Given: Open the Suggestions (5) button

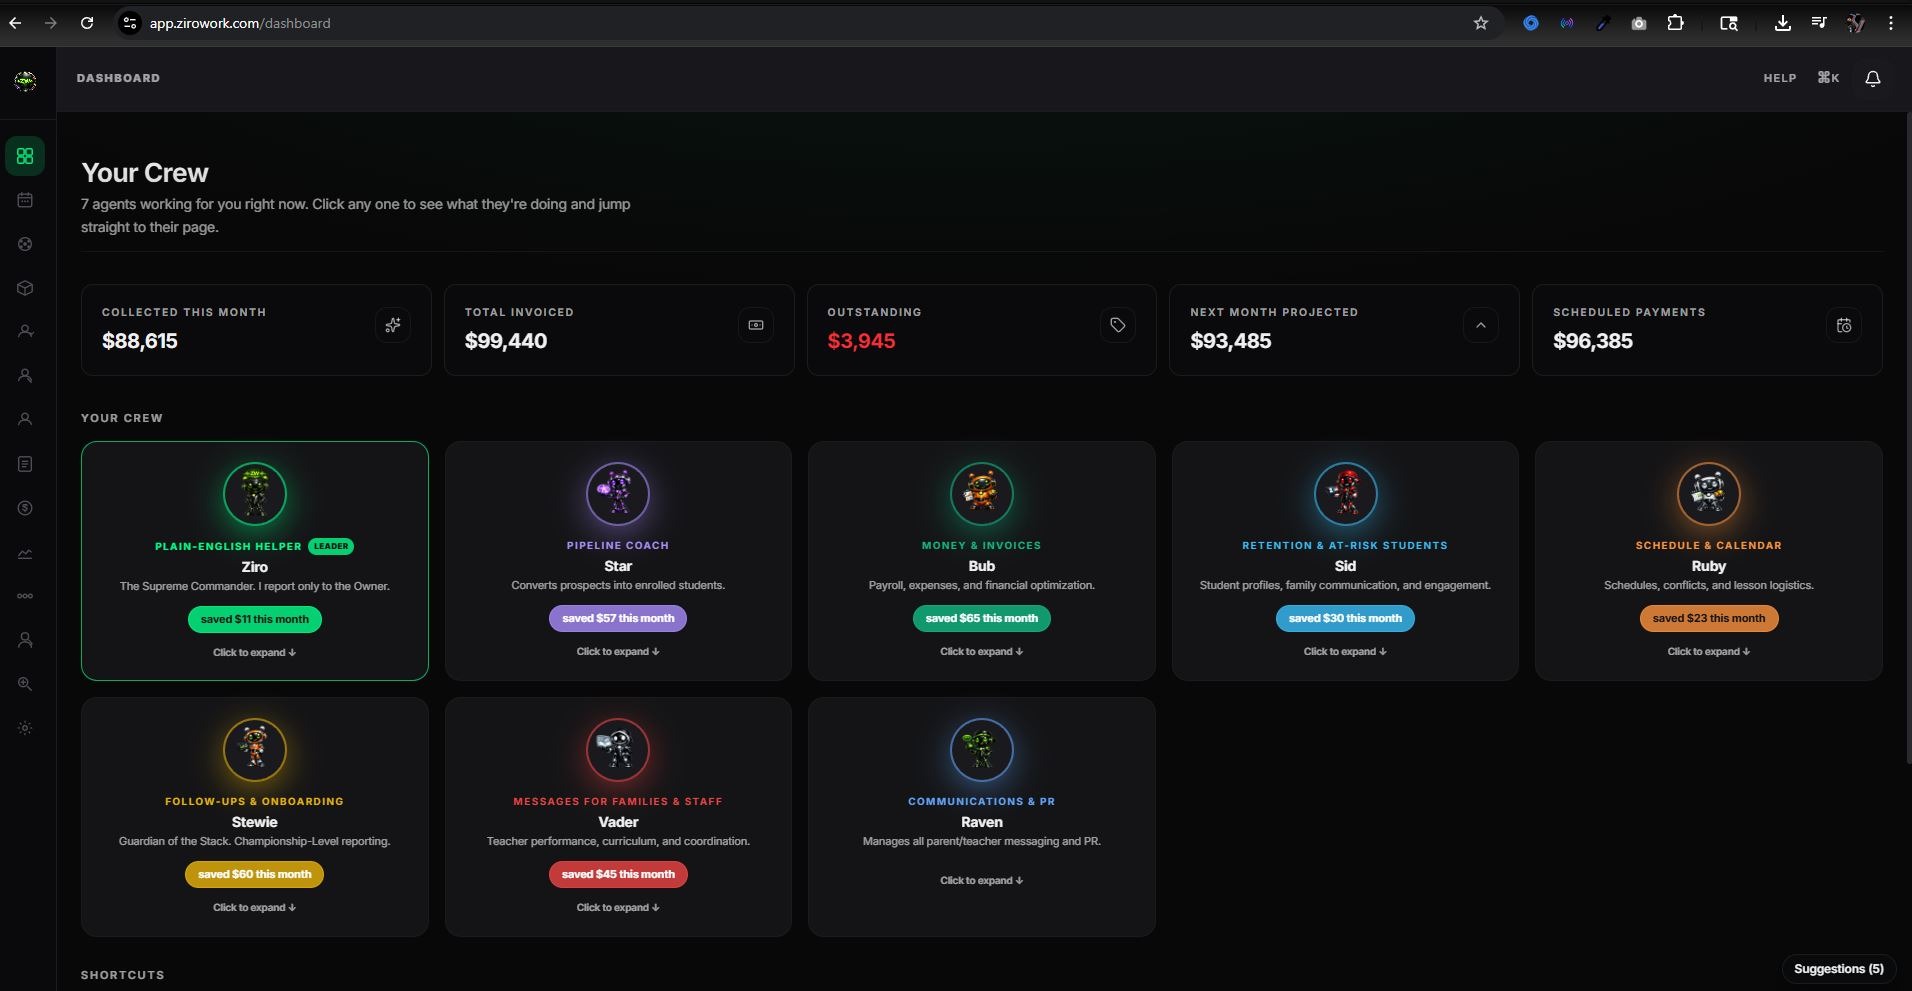Looking at the screenshot, I should 1839,968.
